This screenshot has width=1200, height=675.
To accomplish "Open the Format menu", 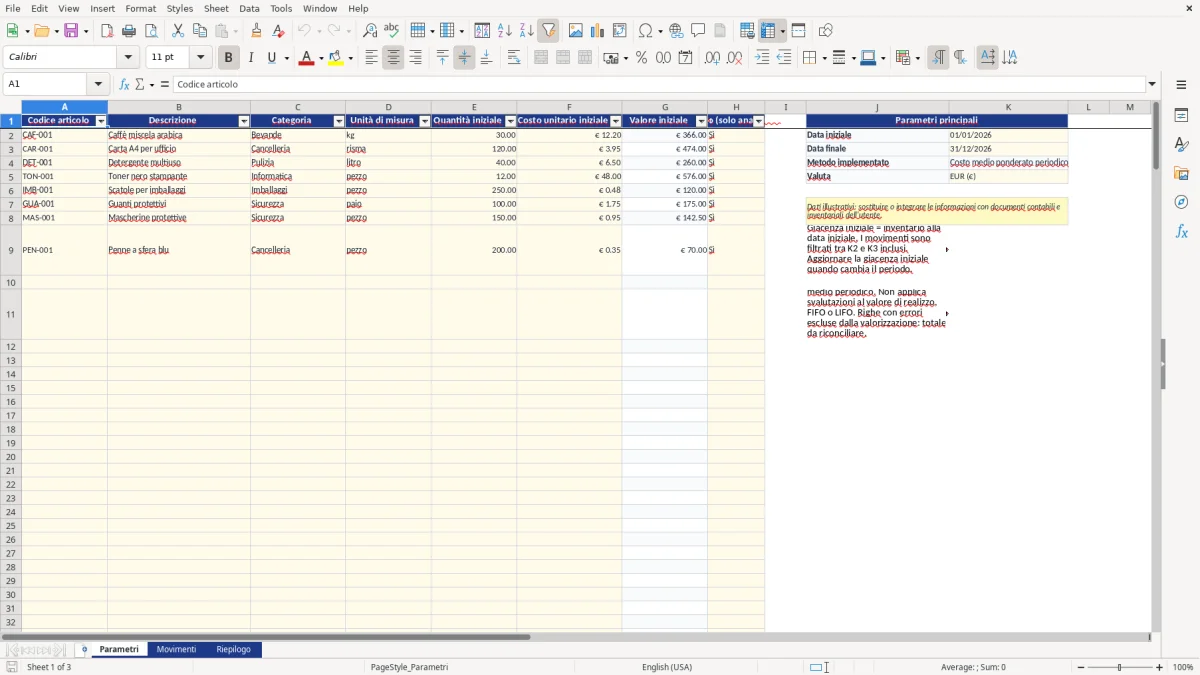I will tap(141, 8).
